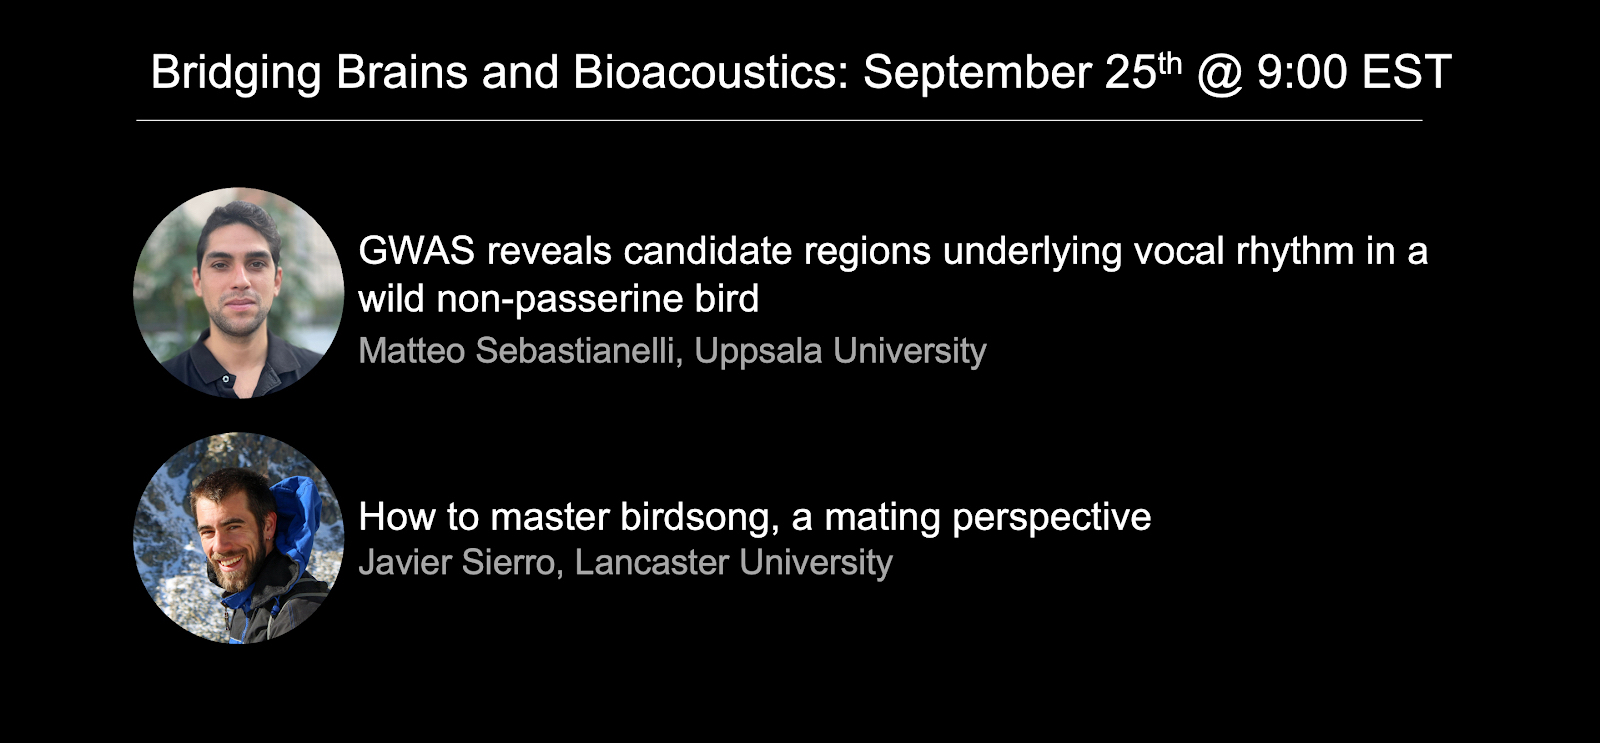Click the "Lancaster University" affiliation

(733, 562)
